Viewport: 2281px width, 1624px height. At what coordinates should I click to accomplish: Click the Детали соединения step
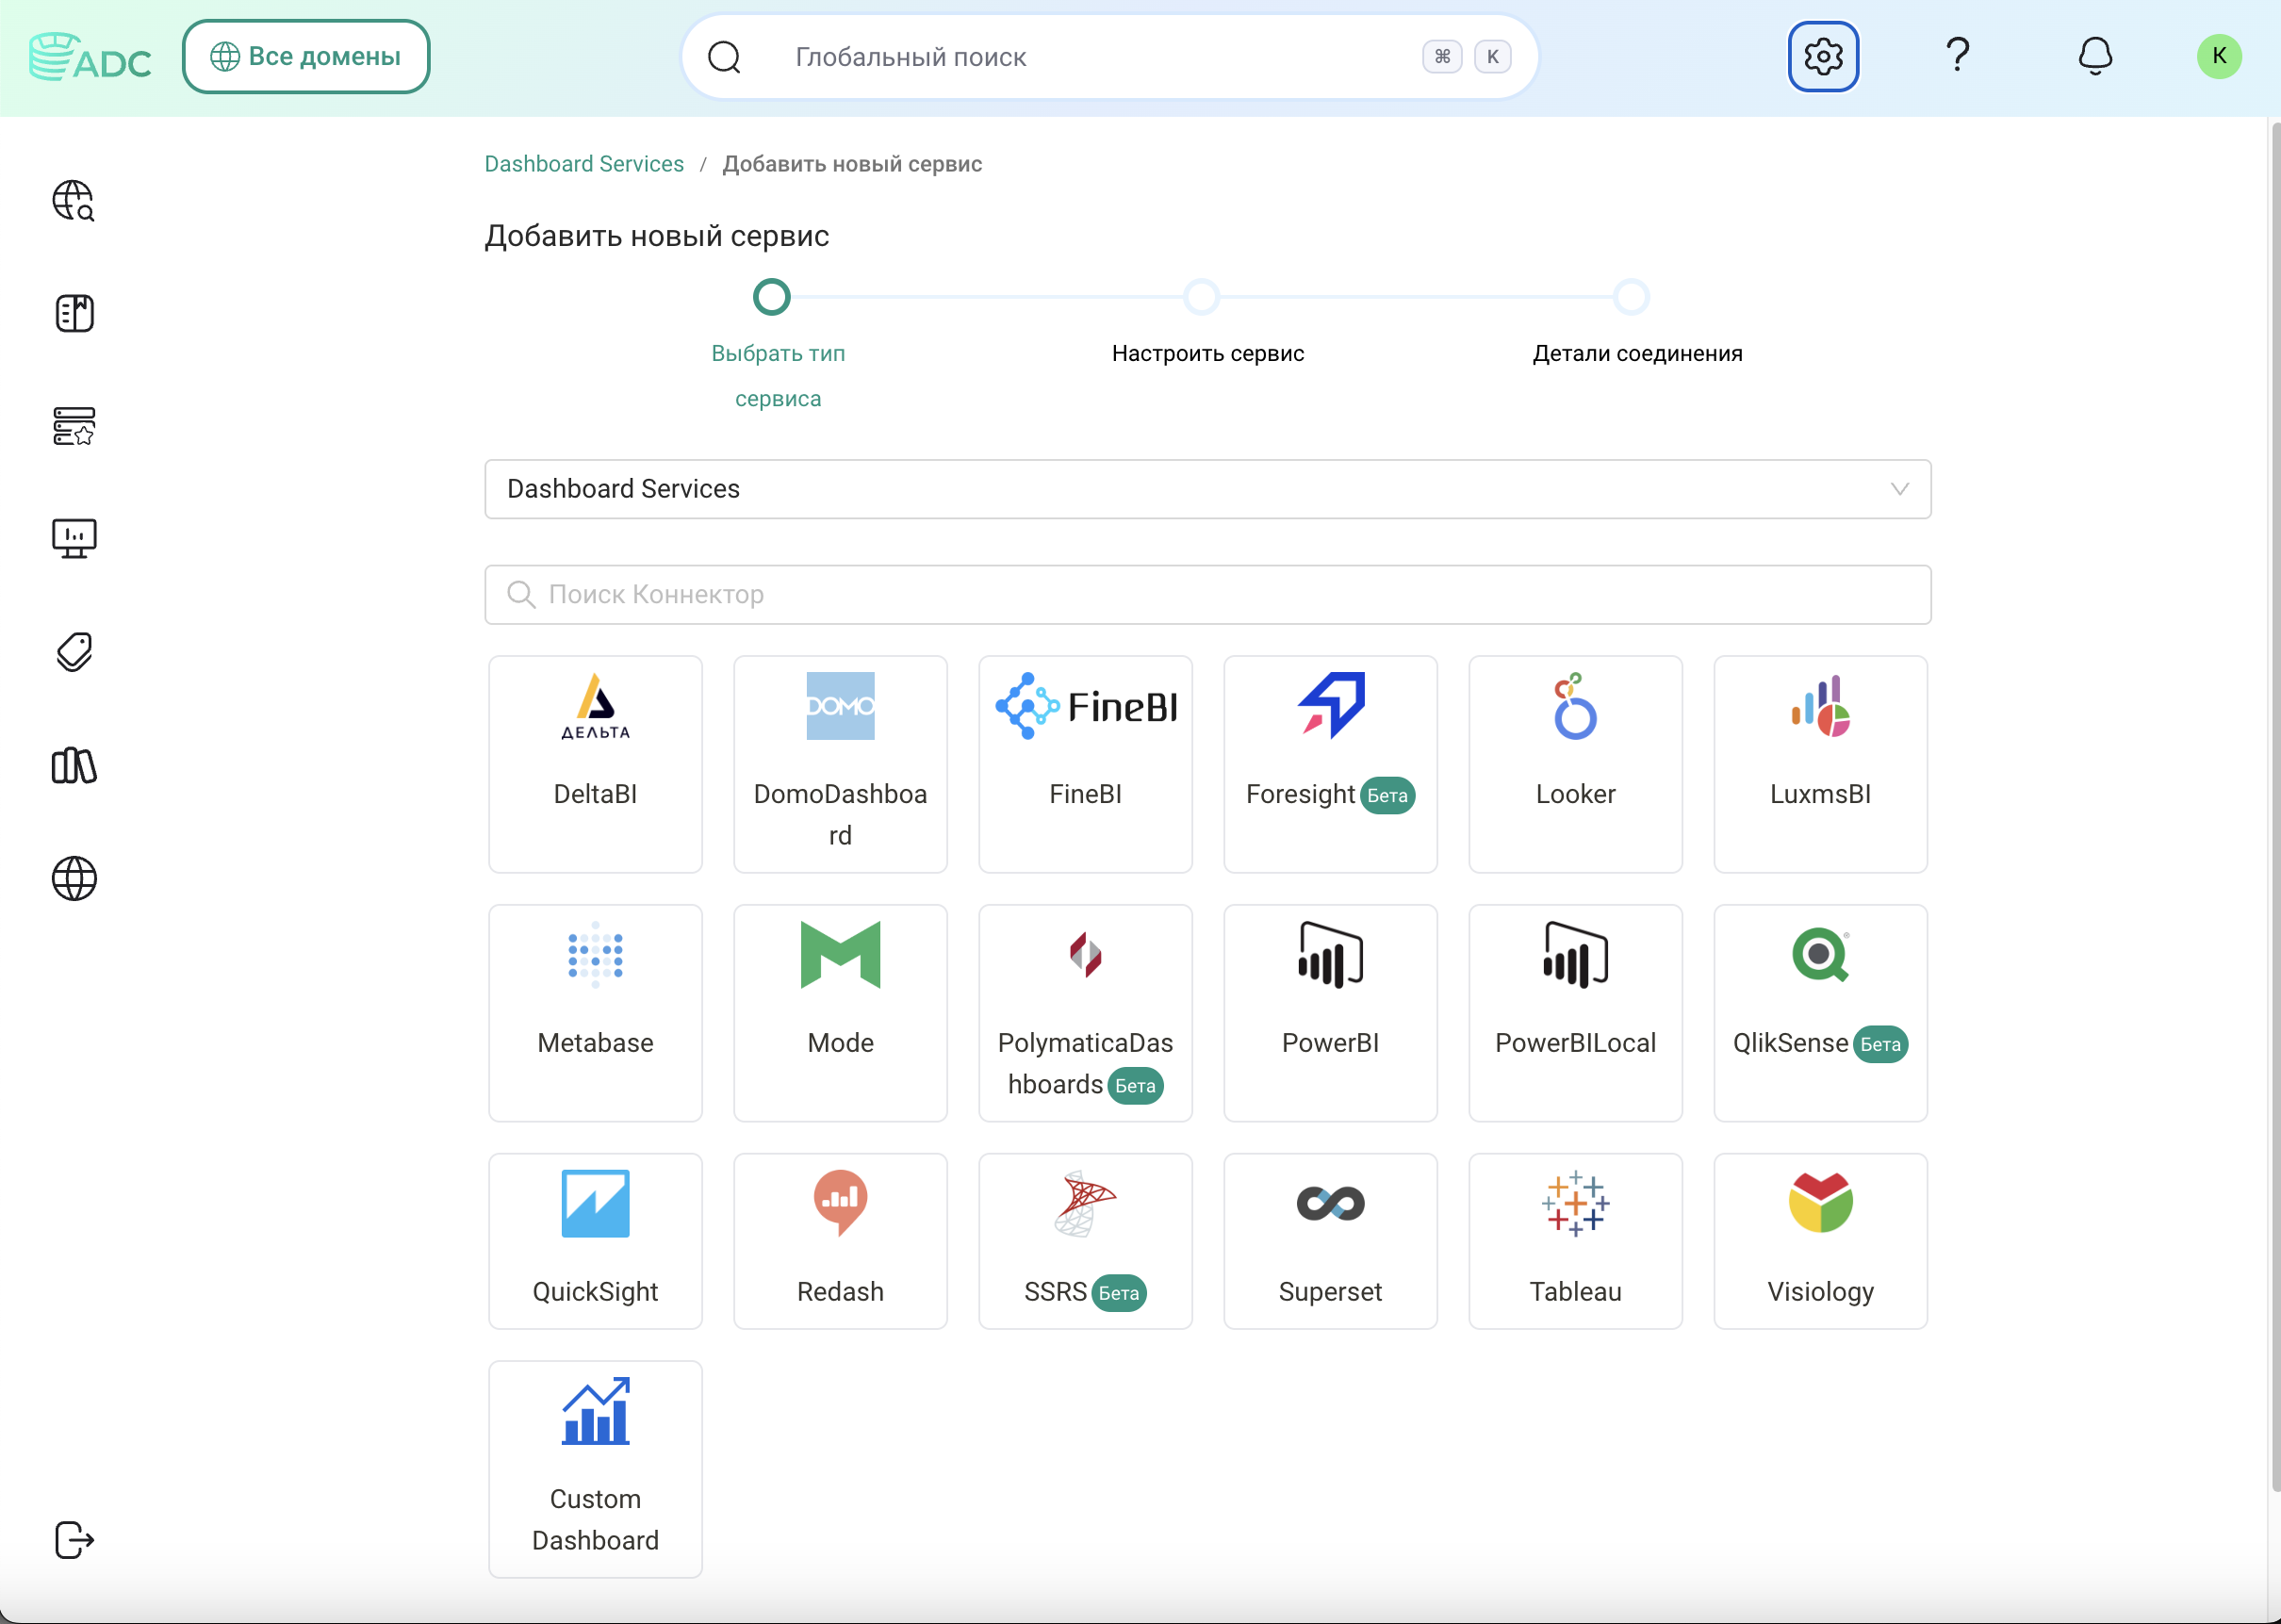coord(1637,324)
